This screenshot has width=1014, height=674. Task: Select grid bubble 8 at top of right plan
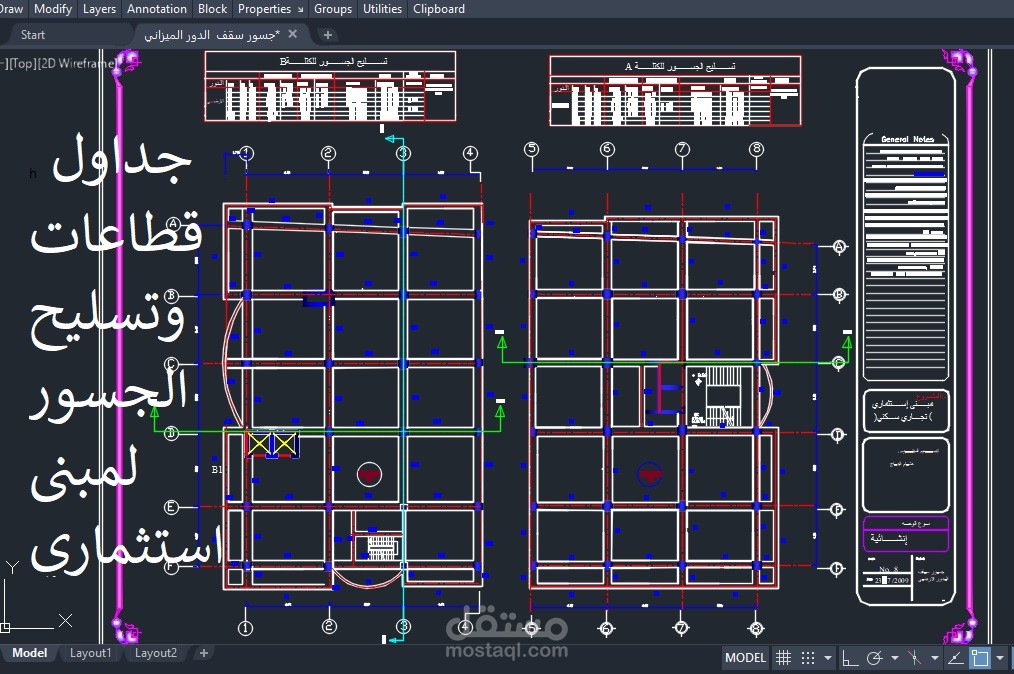click(x=757, y=149)
